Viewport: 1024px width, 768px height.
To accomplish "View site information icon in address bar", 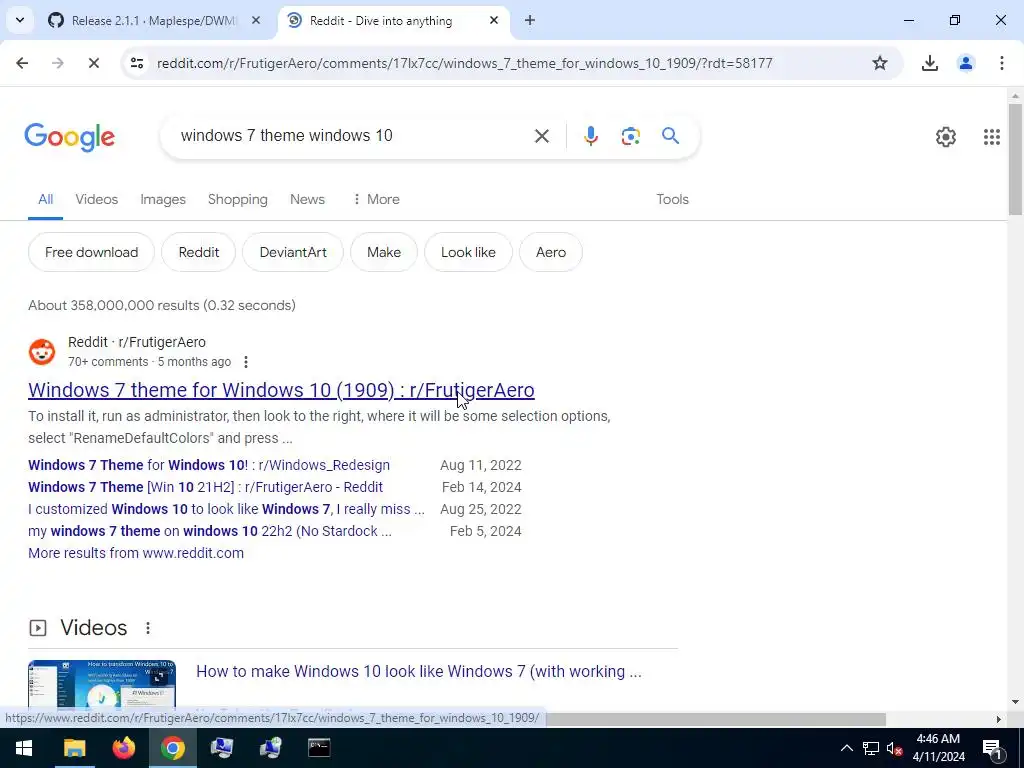I will 136,63.
